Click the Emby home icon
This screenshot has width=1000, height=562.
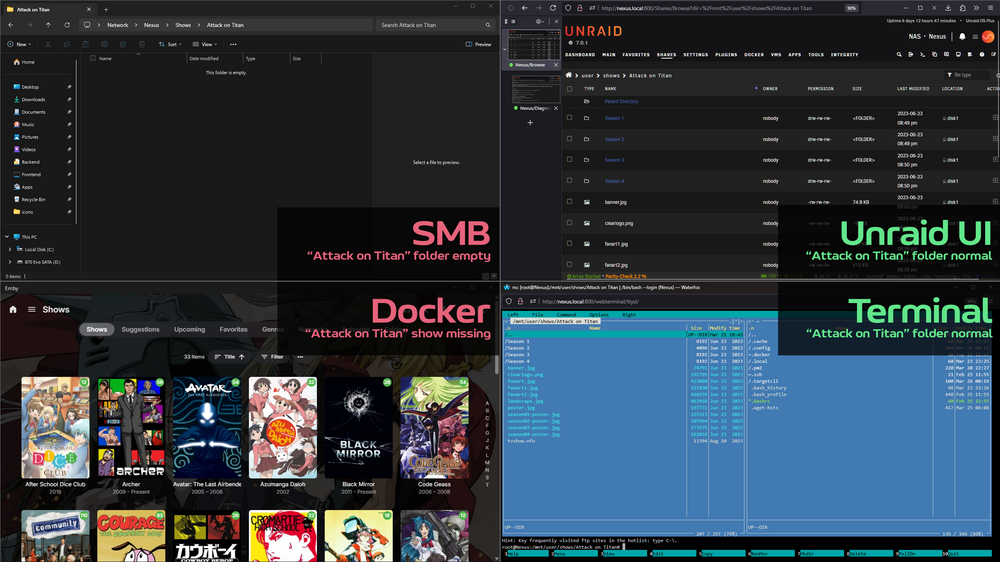pos(13,309)
